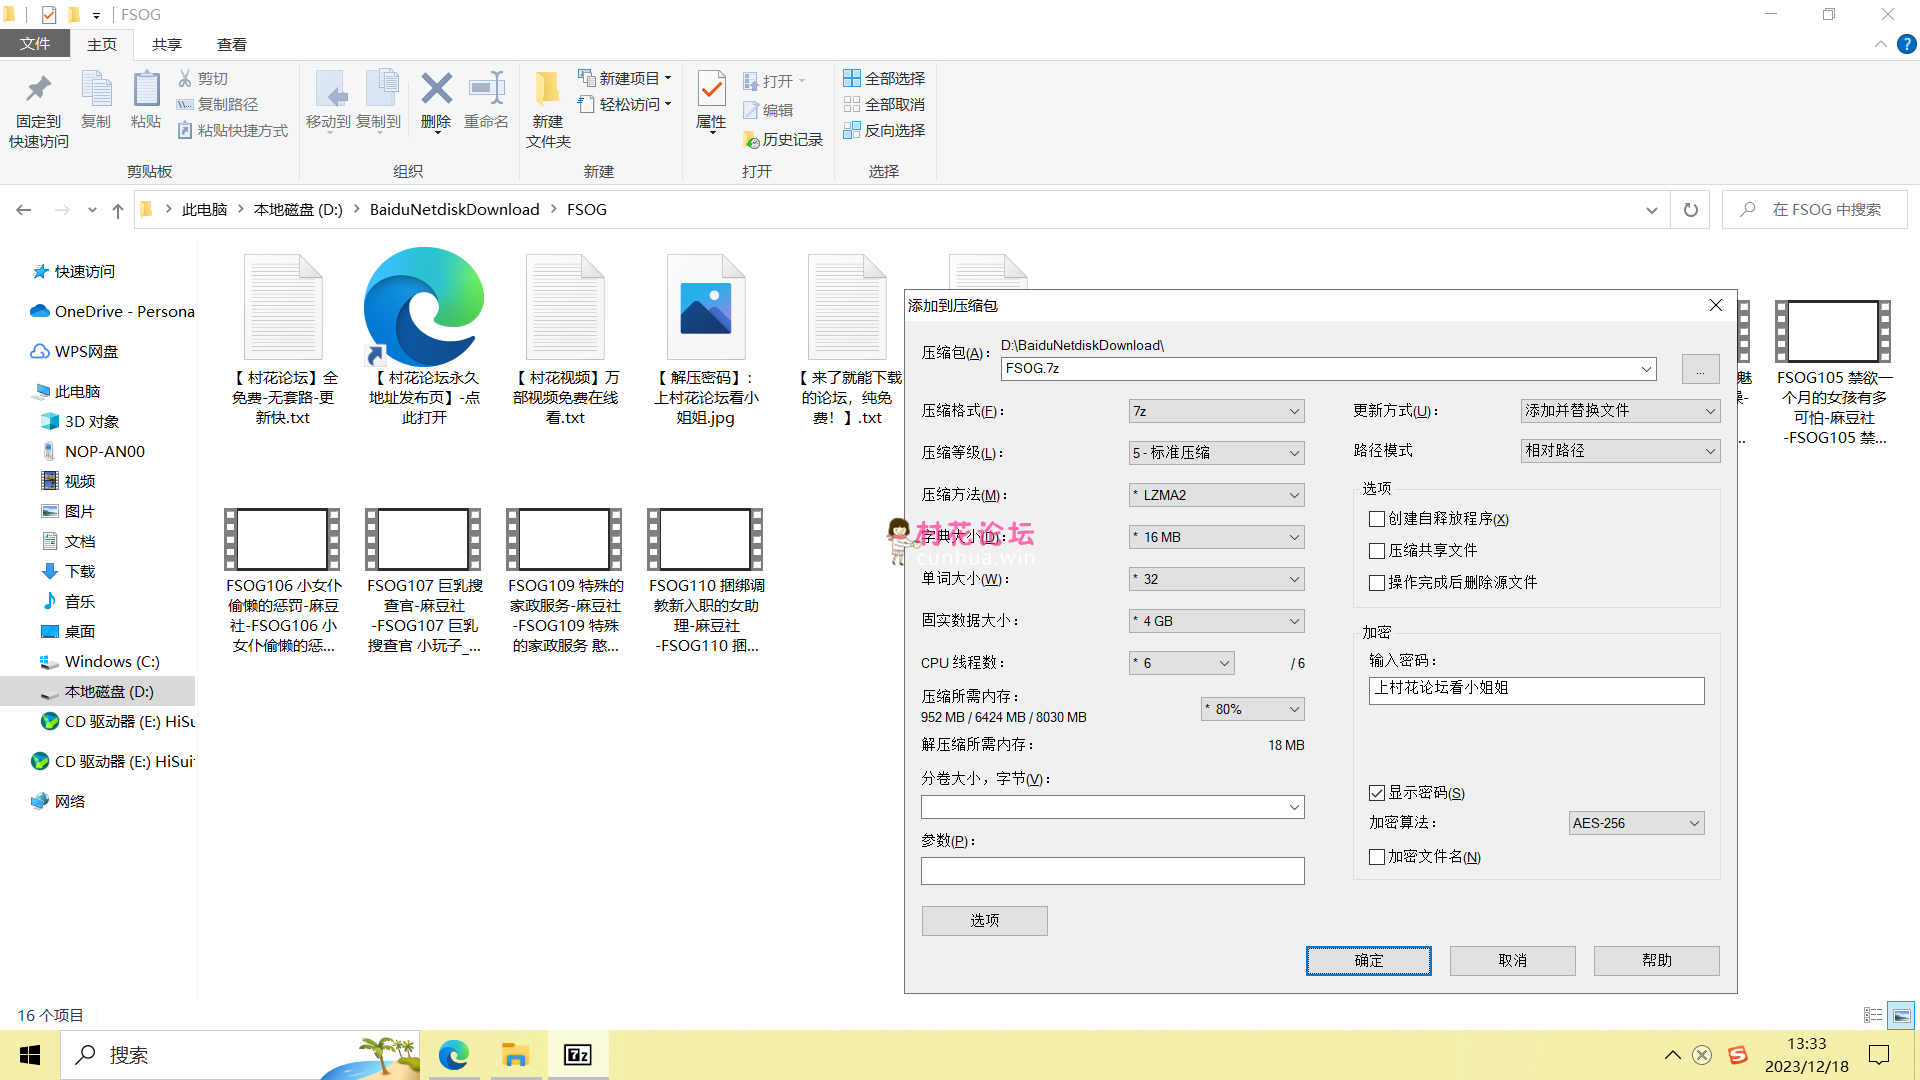
Task: Enable Create self-extracting archive checkbox
Action: coord(1377,519)
